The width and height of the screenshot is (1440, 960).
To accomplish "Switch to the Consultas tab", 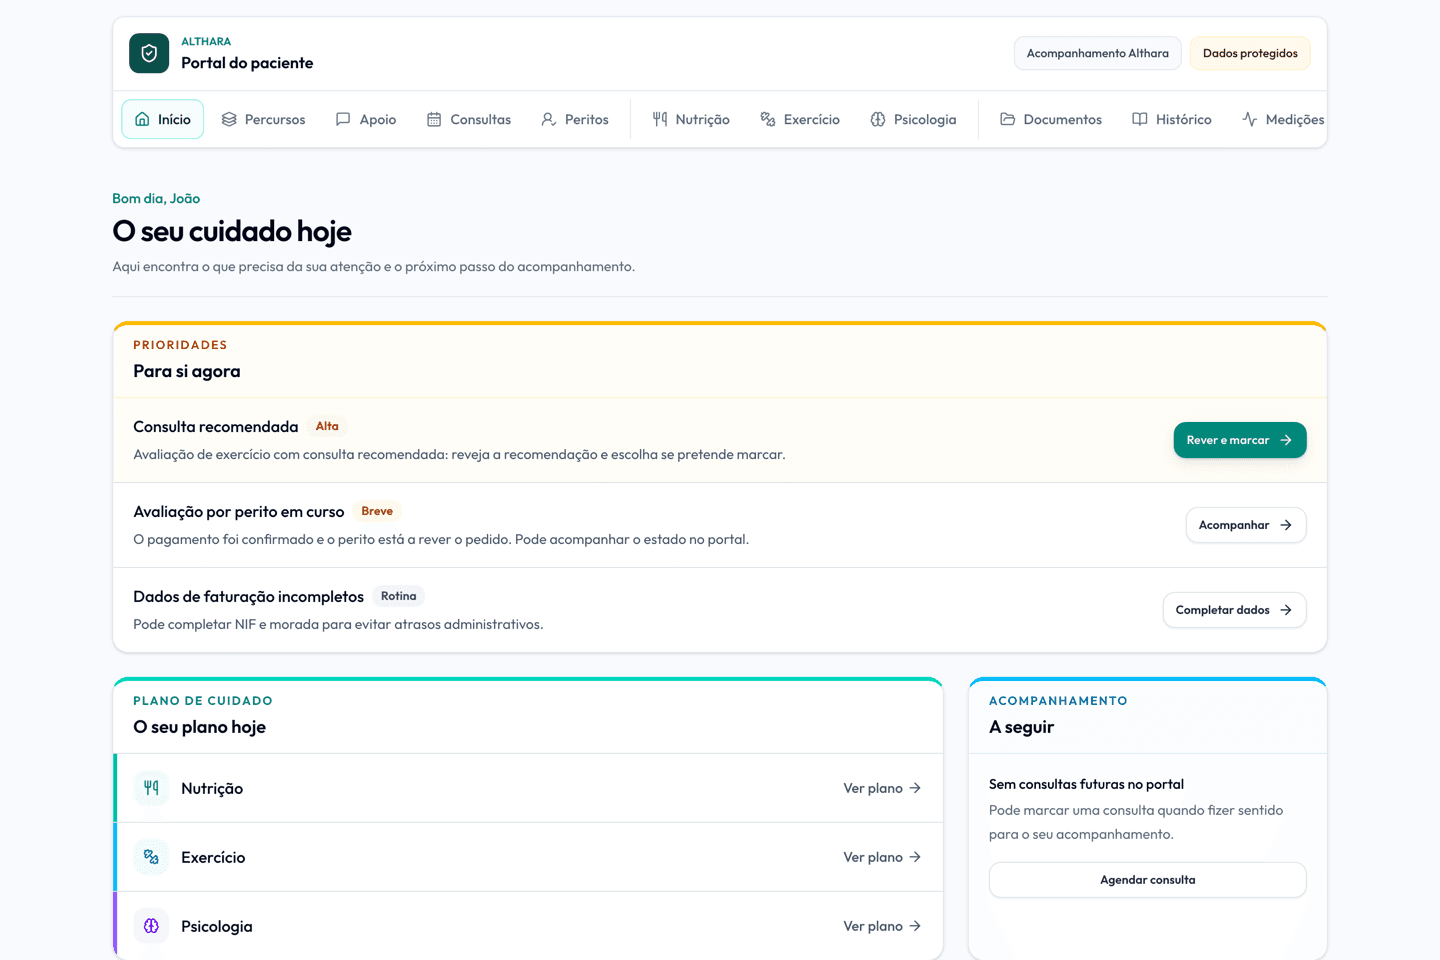I will coord(469,119).
